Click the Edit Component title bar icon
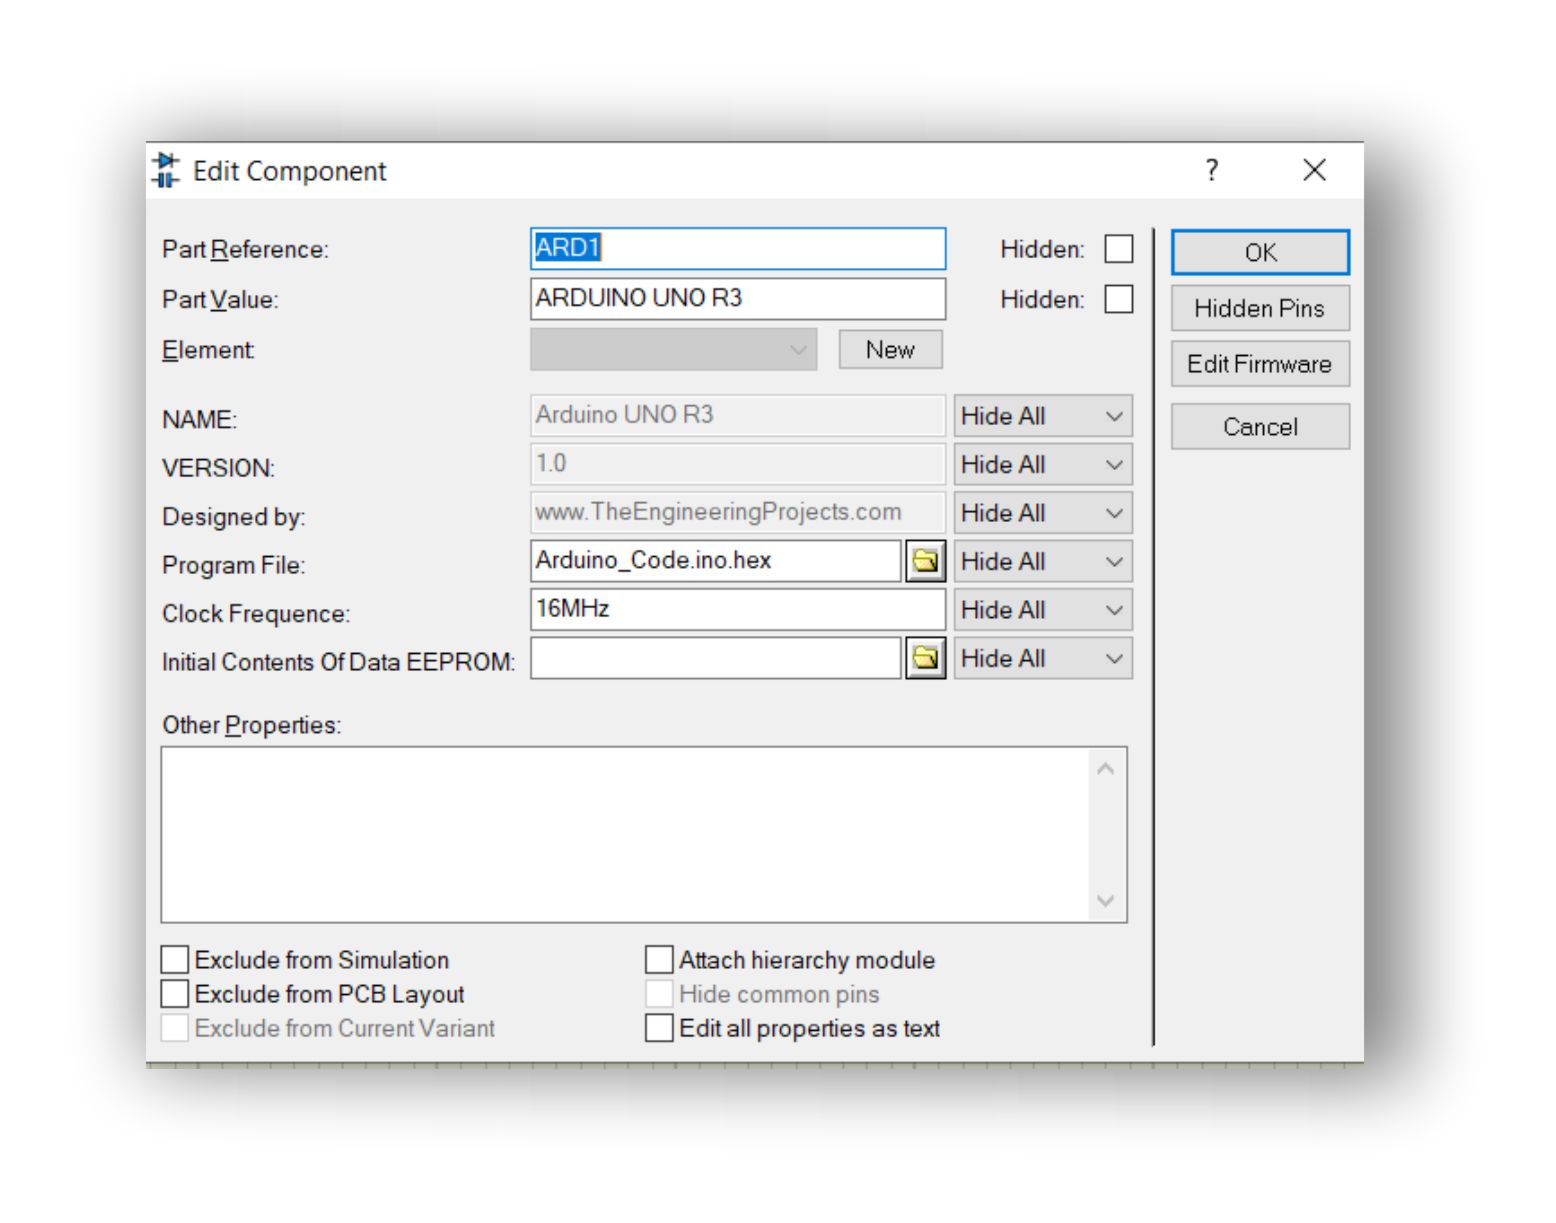The height and width of the screenshot is (1223, 1556). point(166,170)
